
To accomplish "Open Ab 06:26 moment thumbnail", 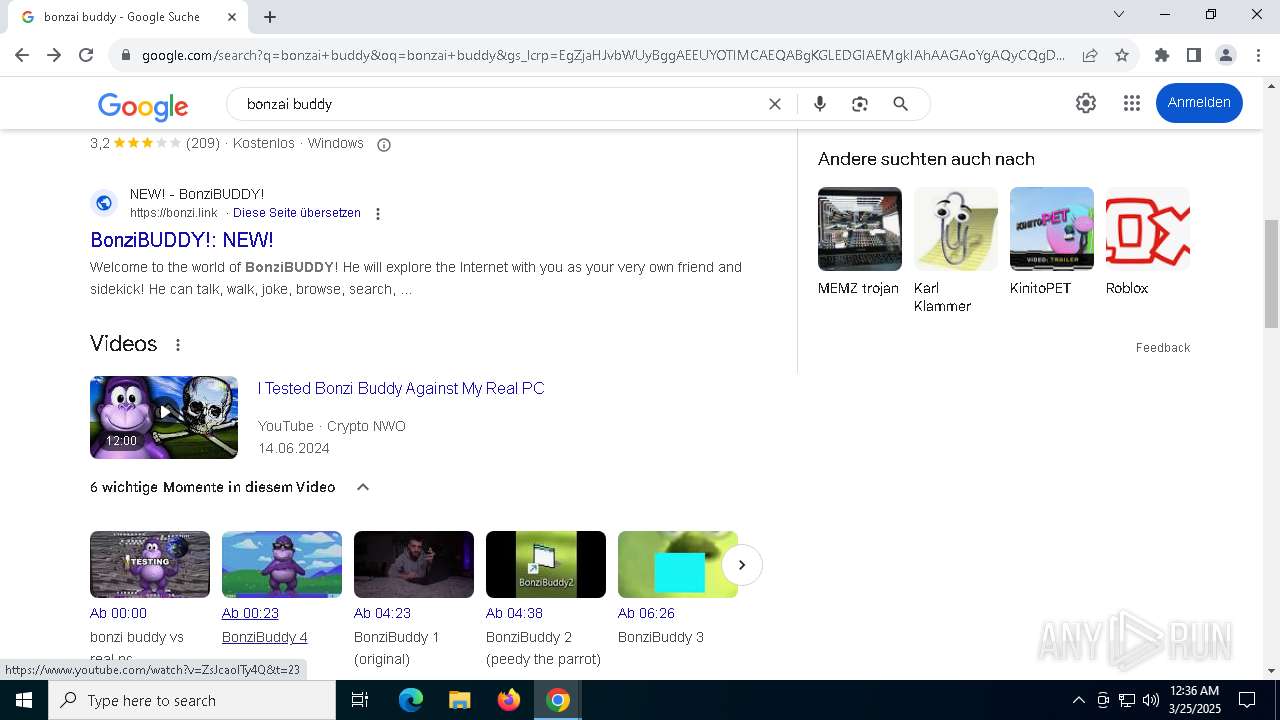I will pyautogui.click(x=678, y=564).
